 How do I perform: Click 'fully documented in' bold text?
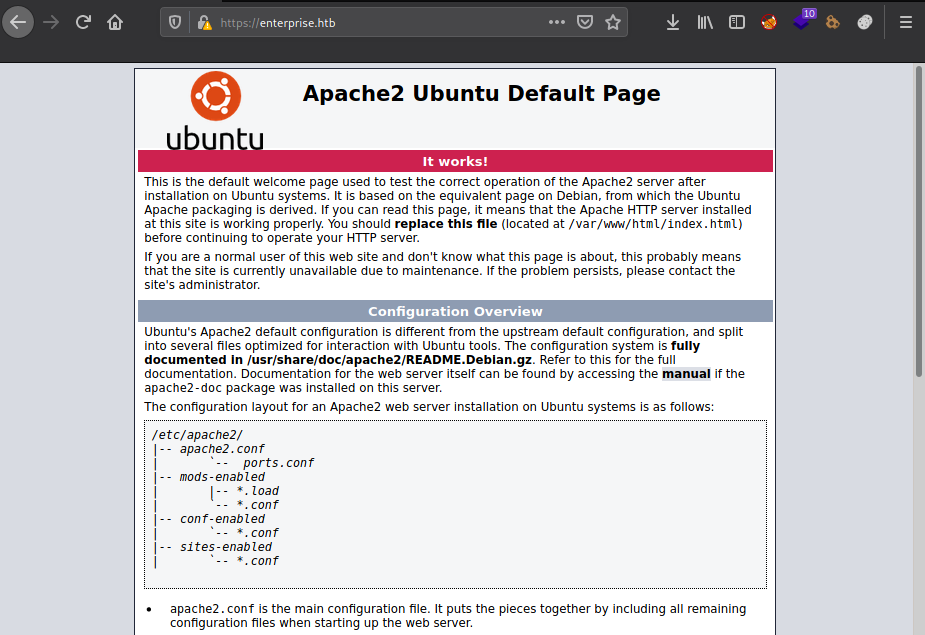[x=422, y=353]
